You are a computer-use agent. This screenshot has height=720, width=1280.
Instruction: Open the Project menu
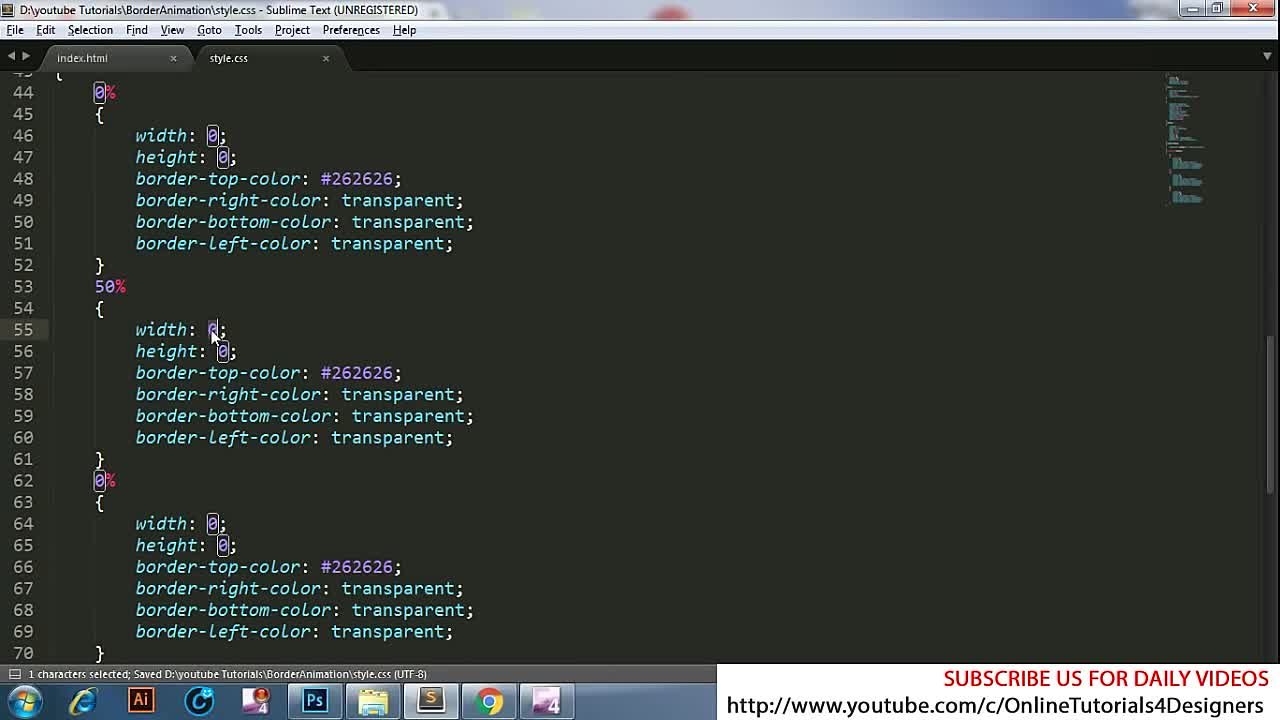pos(292,30)
